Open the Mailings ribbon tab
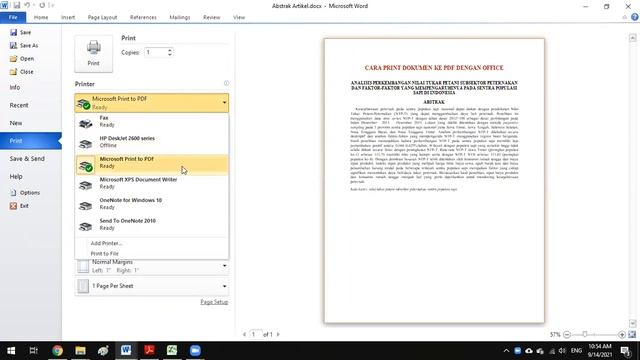 coord(180,17)
